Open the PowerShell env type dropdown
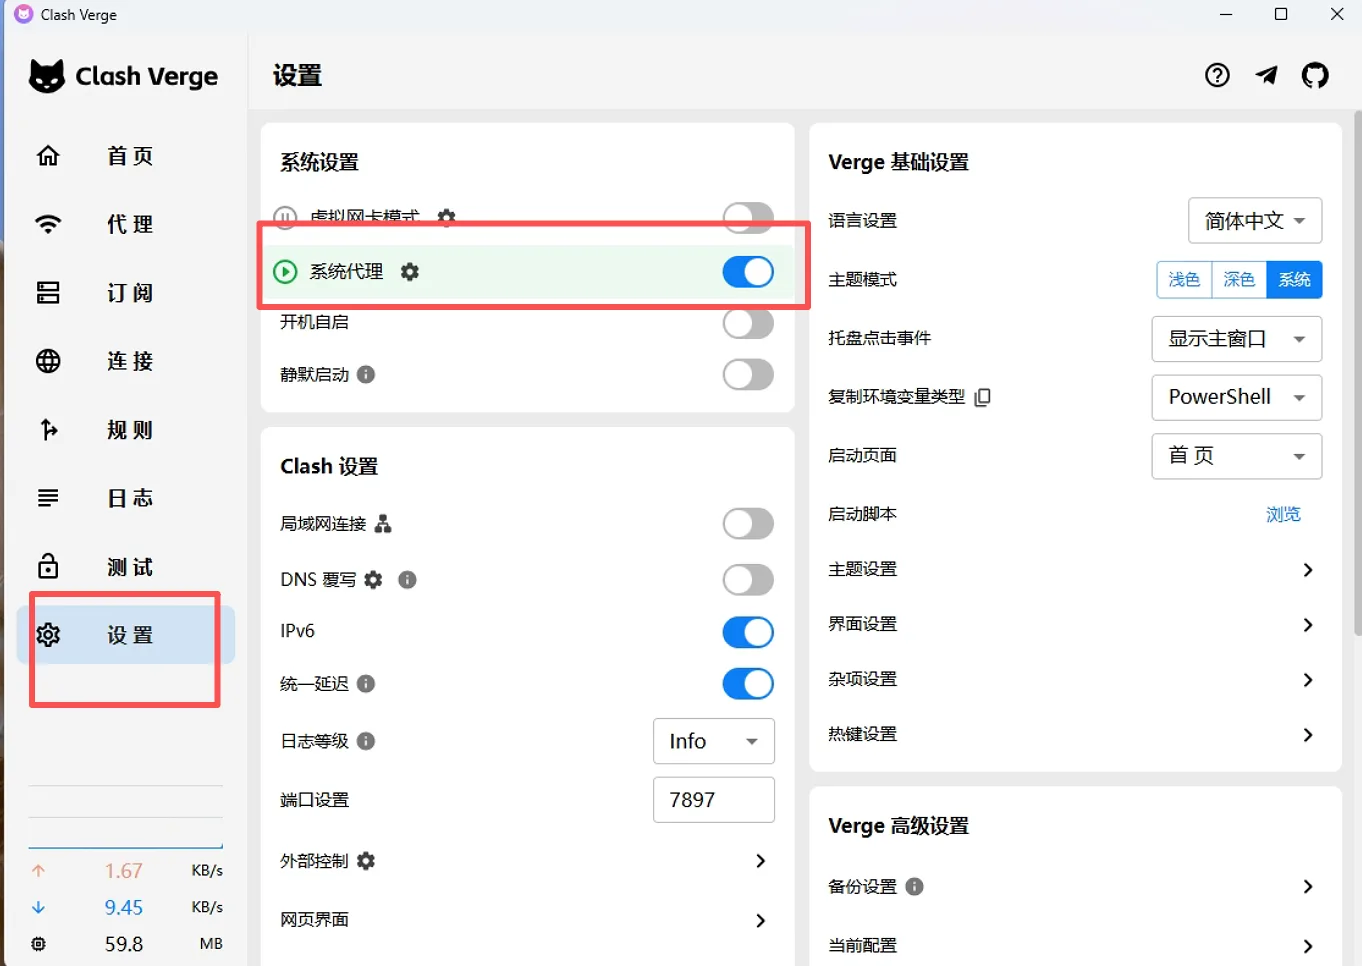 tap(1237, 397)
